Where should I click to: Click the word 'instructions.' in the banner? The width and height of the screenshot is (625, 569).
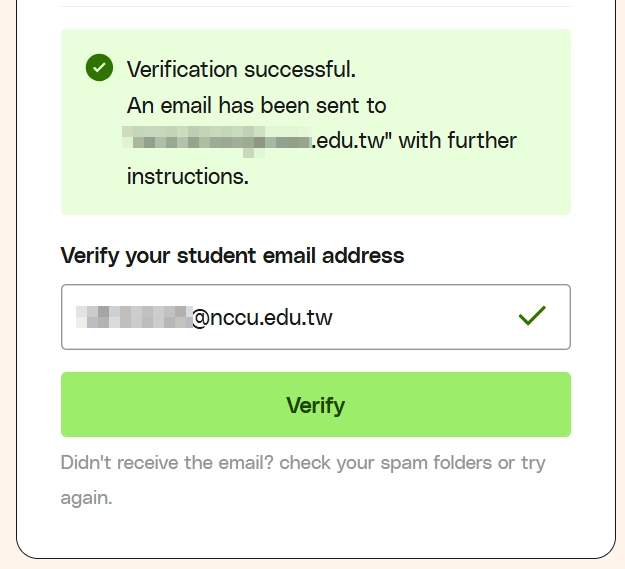click(188, 176)
